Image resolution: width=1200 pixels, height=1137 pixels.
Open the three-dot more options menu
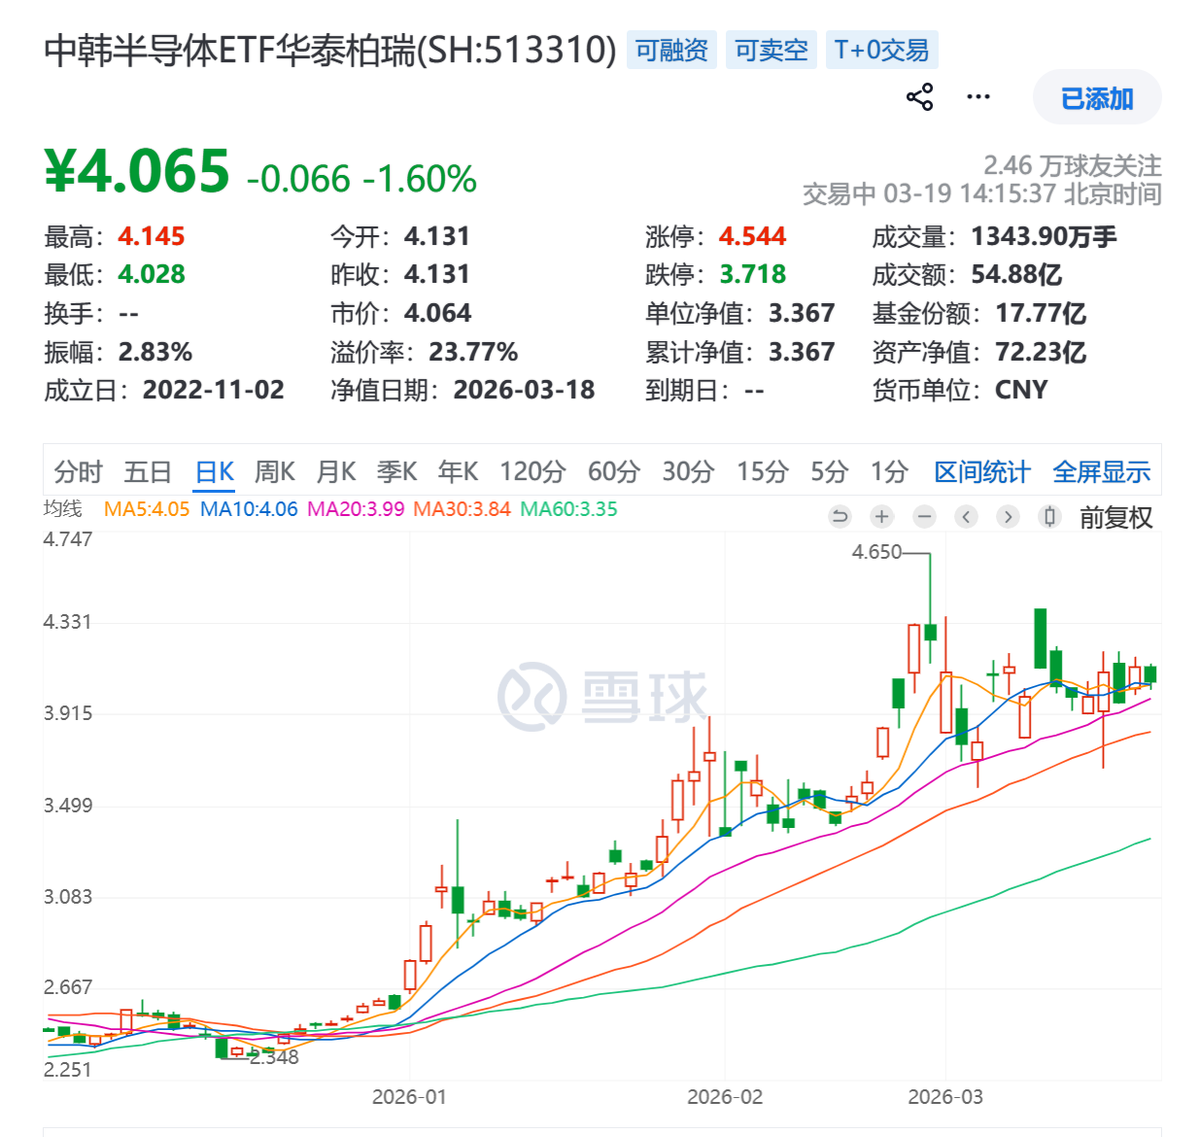[x=978, y=97]
